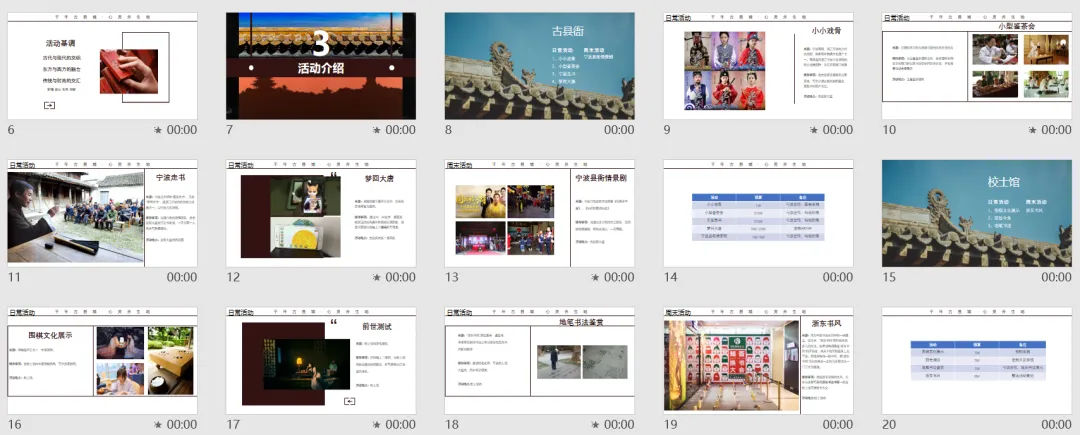
Task: Click the 00:00 timing under slide 19
Action: 838,425
